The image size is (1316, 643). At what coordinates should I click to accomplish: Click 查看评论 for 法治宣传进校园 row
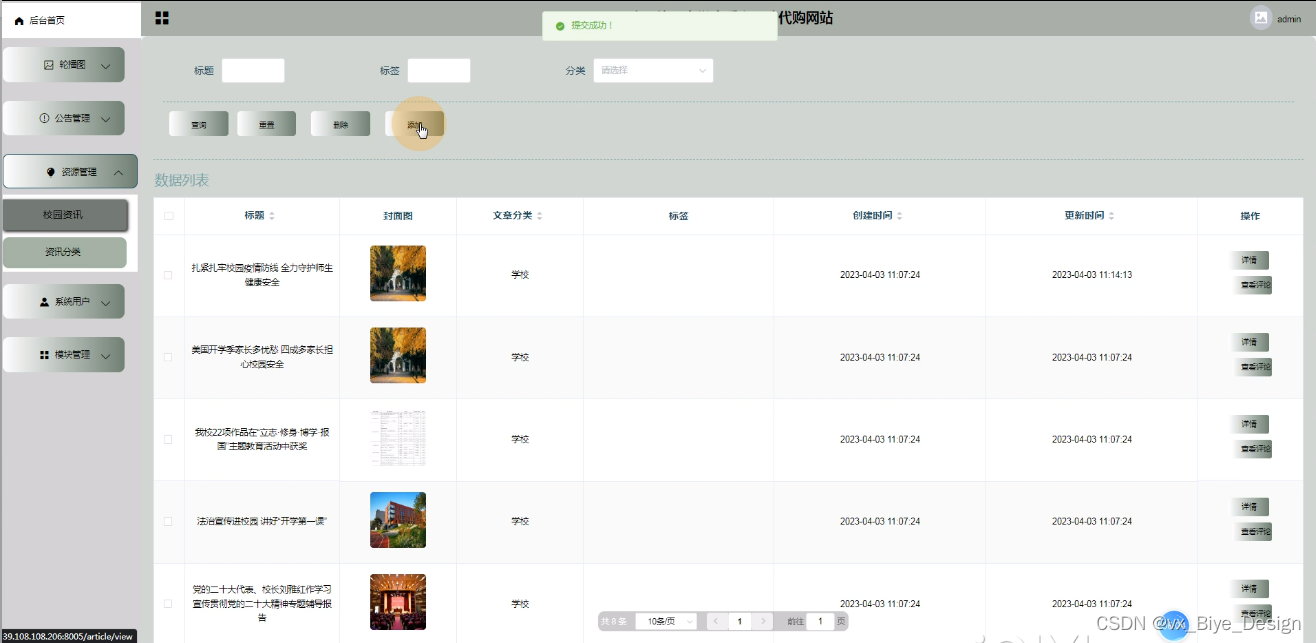[x=1252, y=531]
